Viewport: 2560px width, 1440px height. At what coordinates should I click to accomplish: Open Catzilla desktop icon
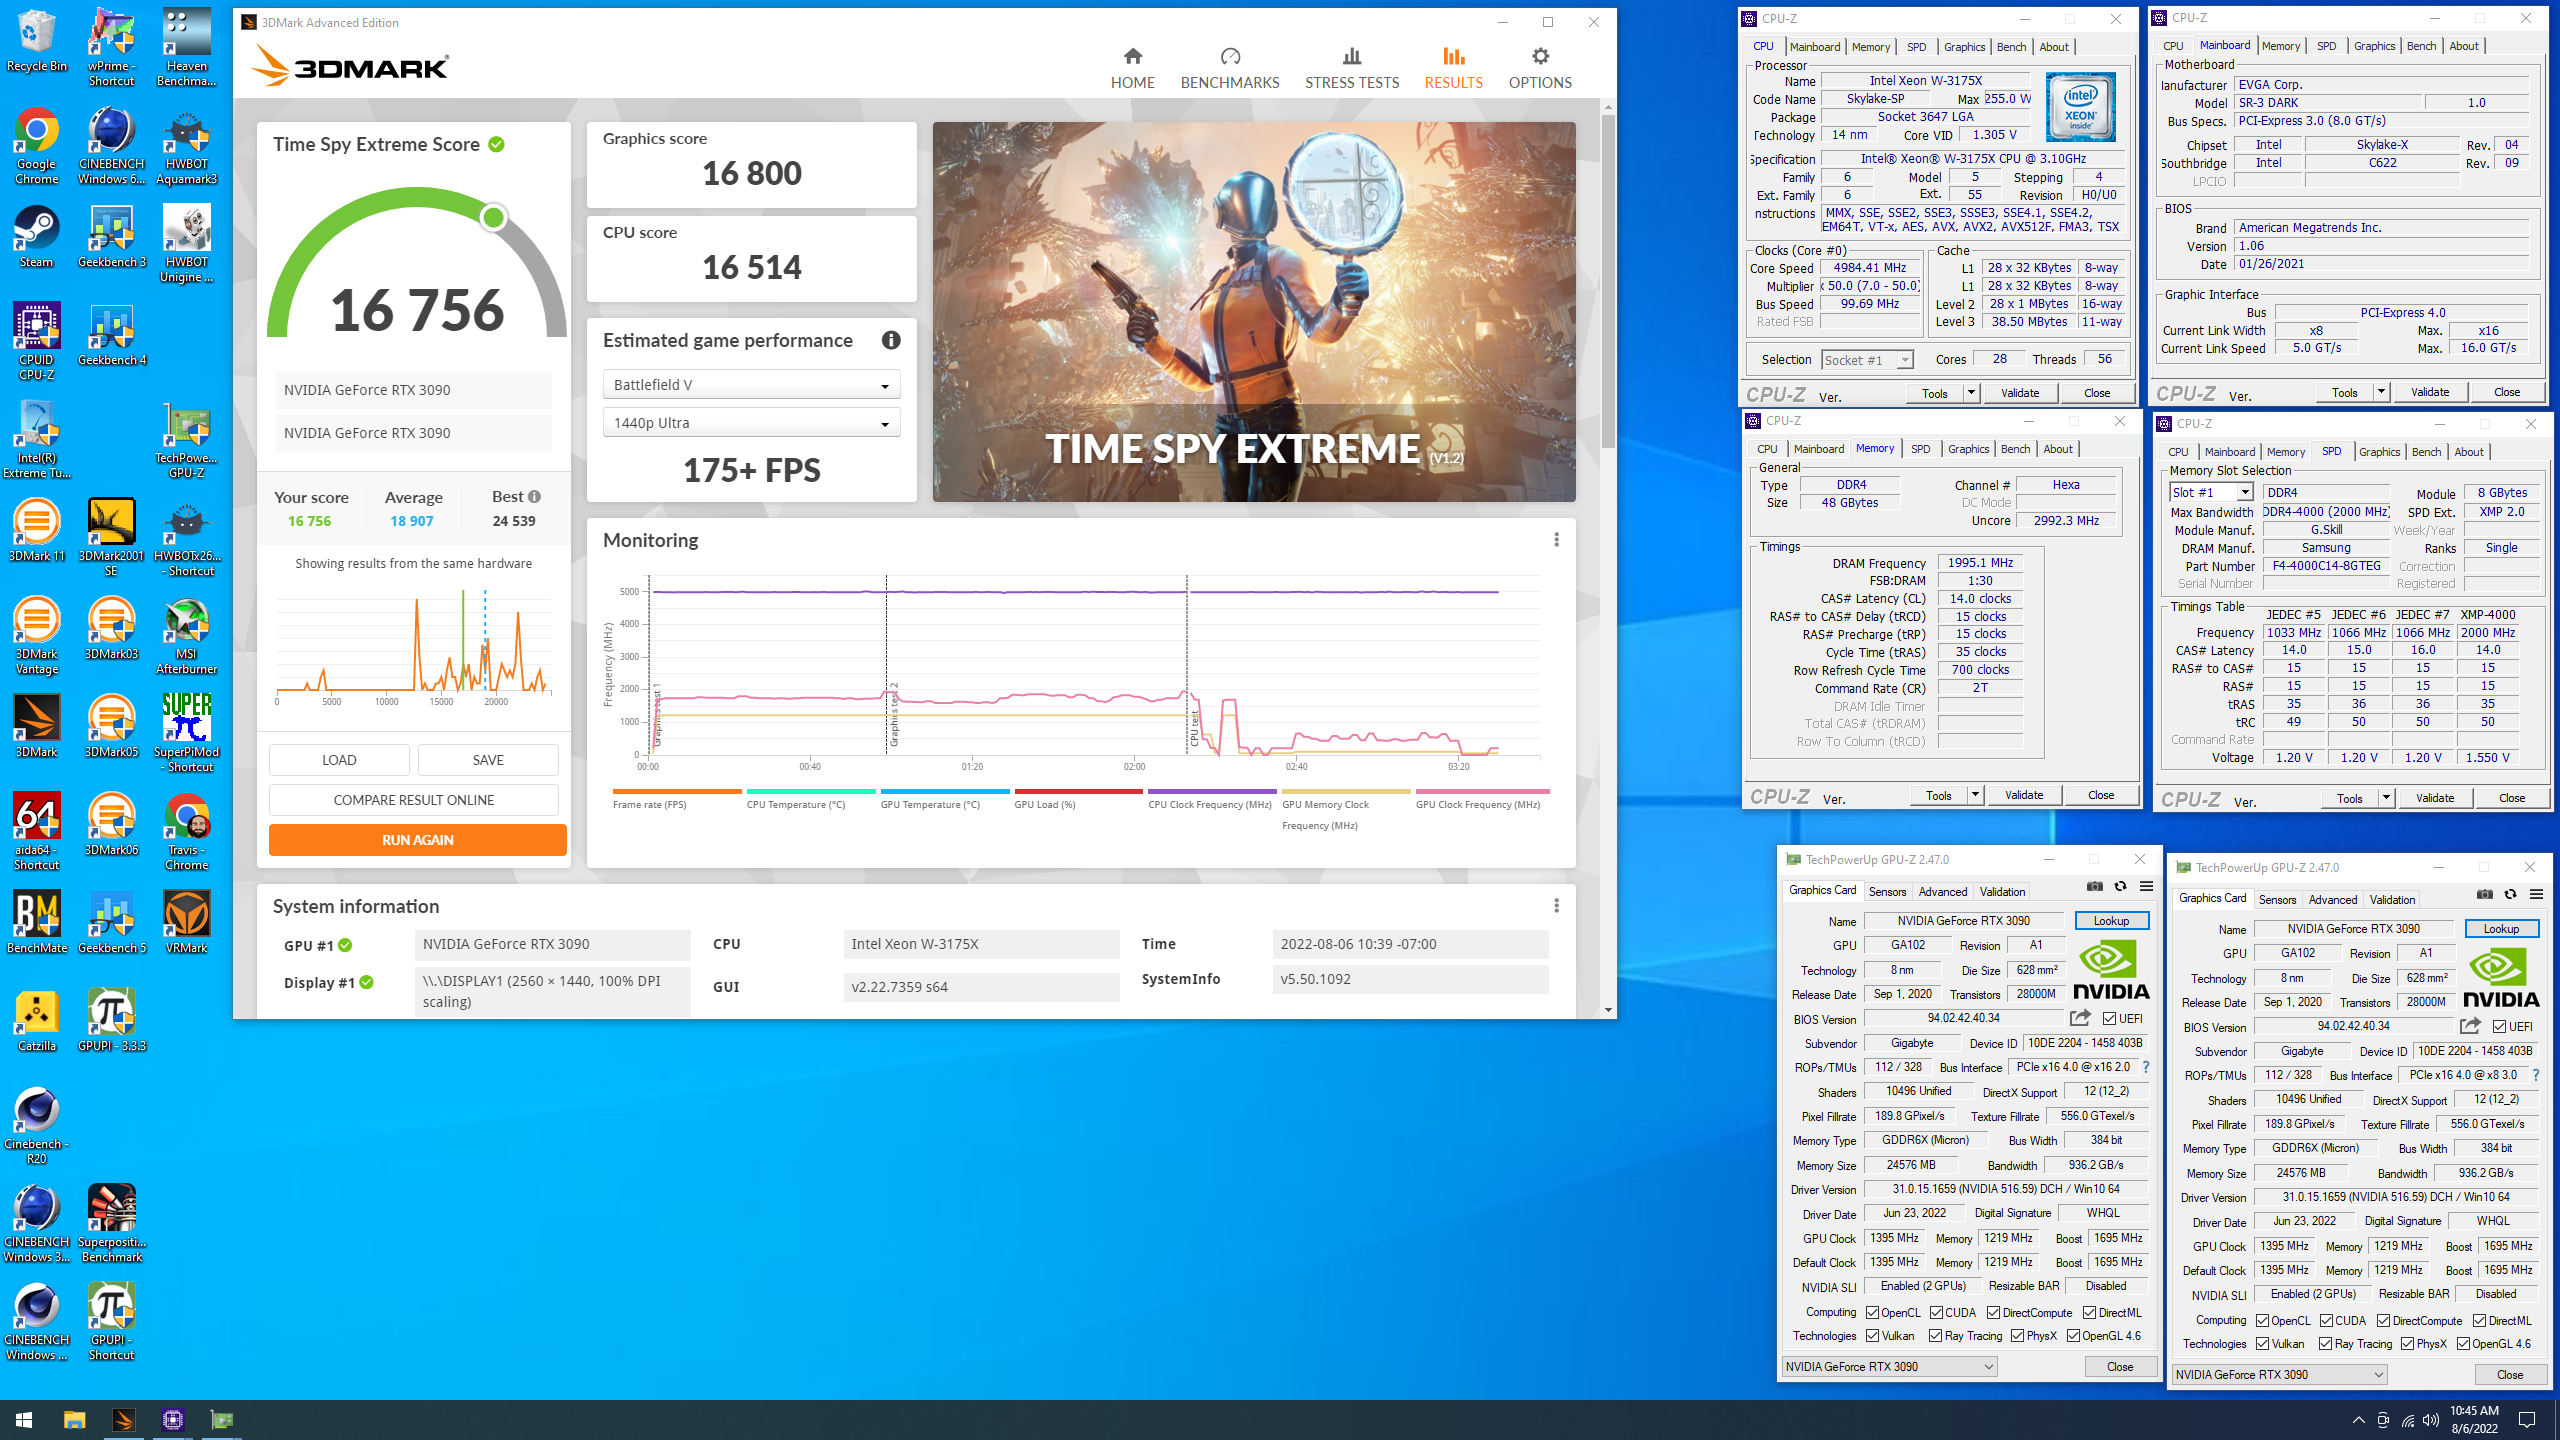pos(37,1020)
